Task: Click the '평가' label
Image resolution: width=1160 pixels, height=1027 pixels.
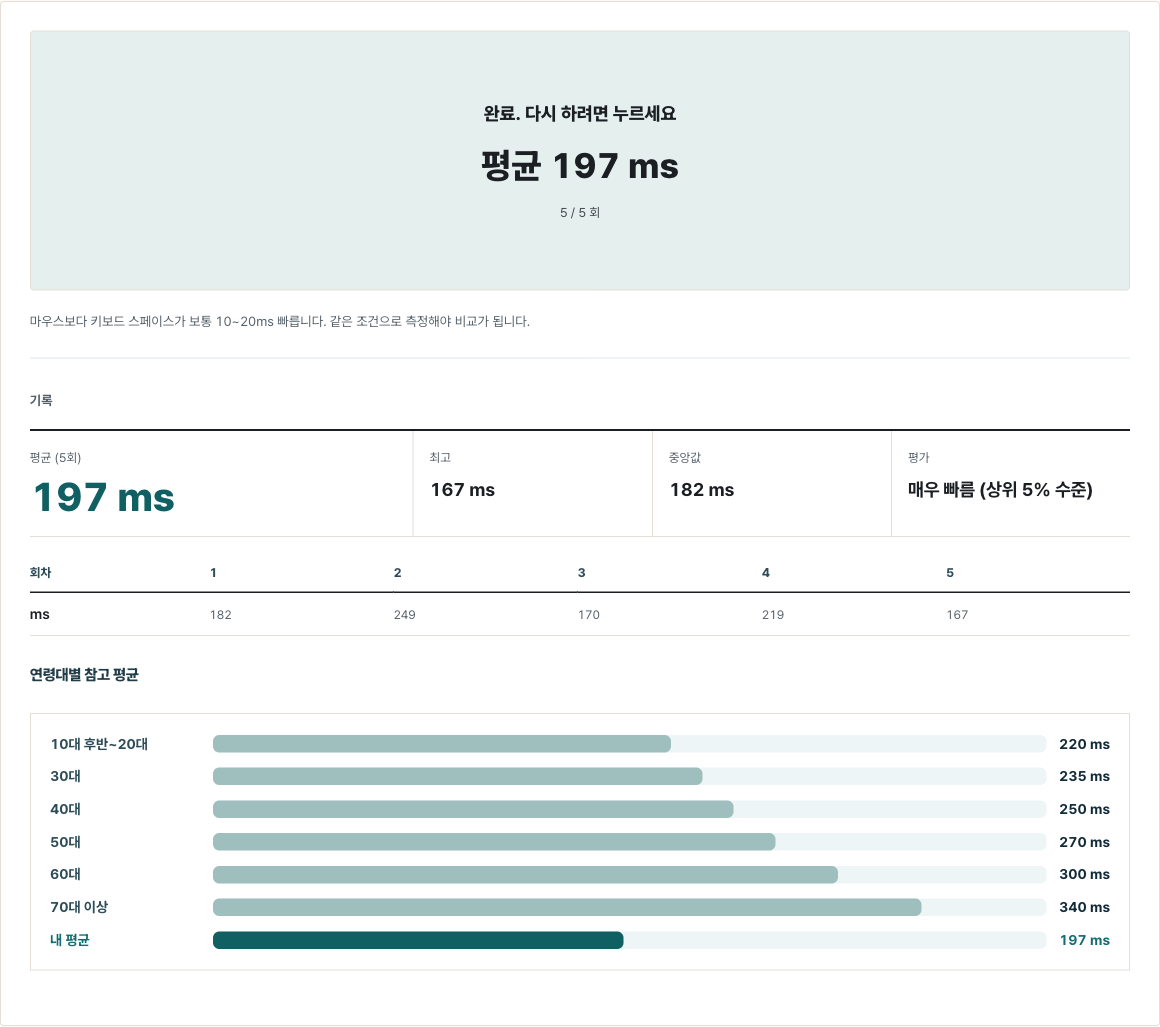Action: 918,457
